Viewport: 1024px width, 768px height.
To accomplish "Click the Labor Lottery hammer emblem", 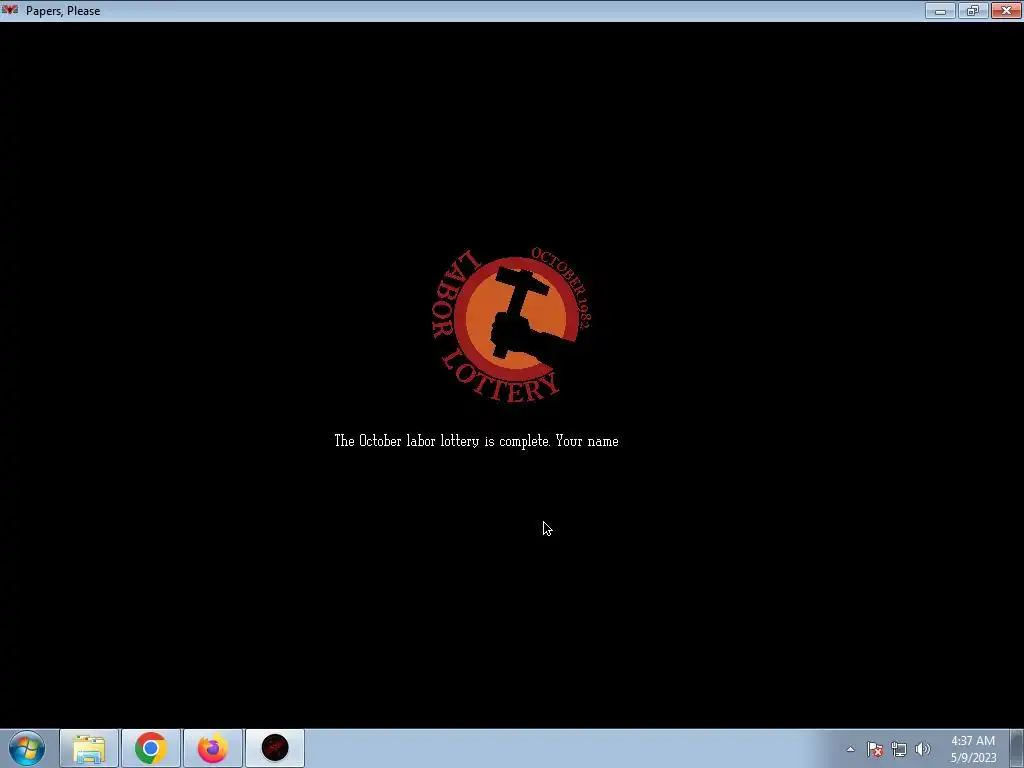I will click(x=513, y=325).
